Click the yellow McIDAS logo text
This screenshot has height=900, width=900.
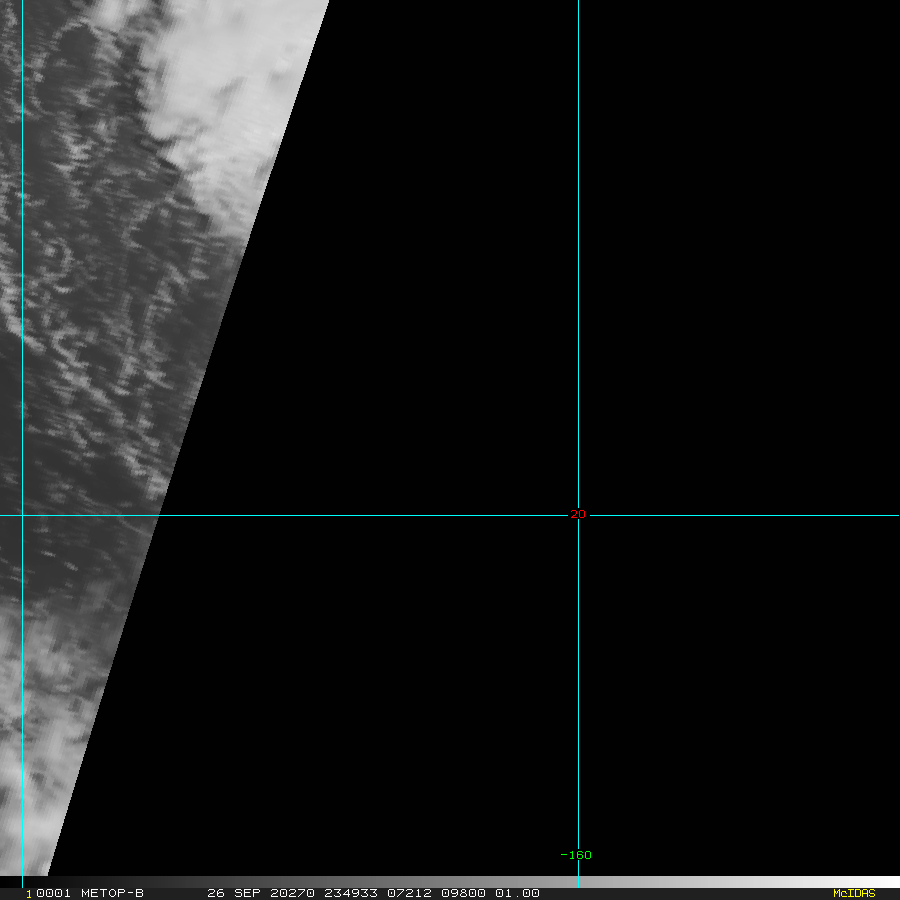click(854, 893)
